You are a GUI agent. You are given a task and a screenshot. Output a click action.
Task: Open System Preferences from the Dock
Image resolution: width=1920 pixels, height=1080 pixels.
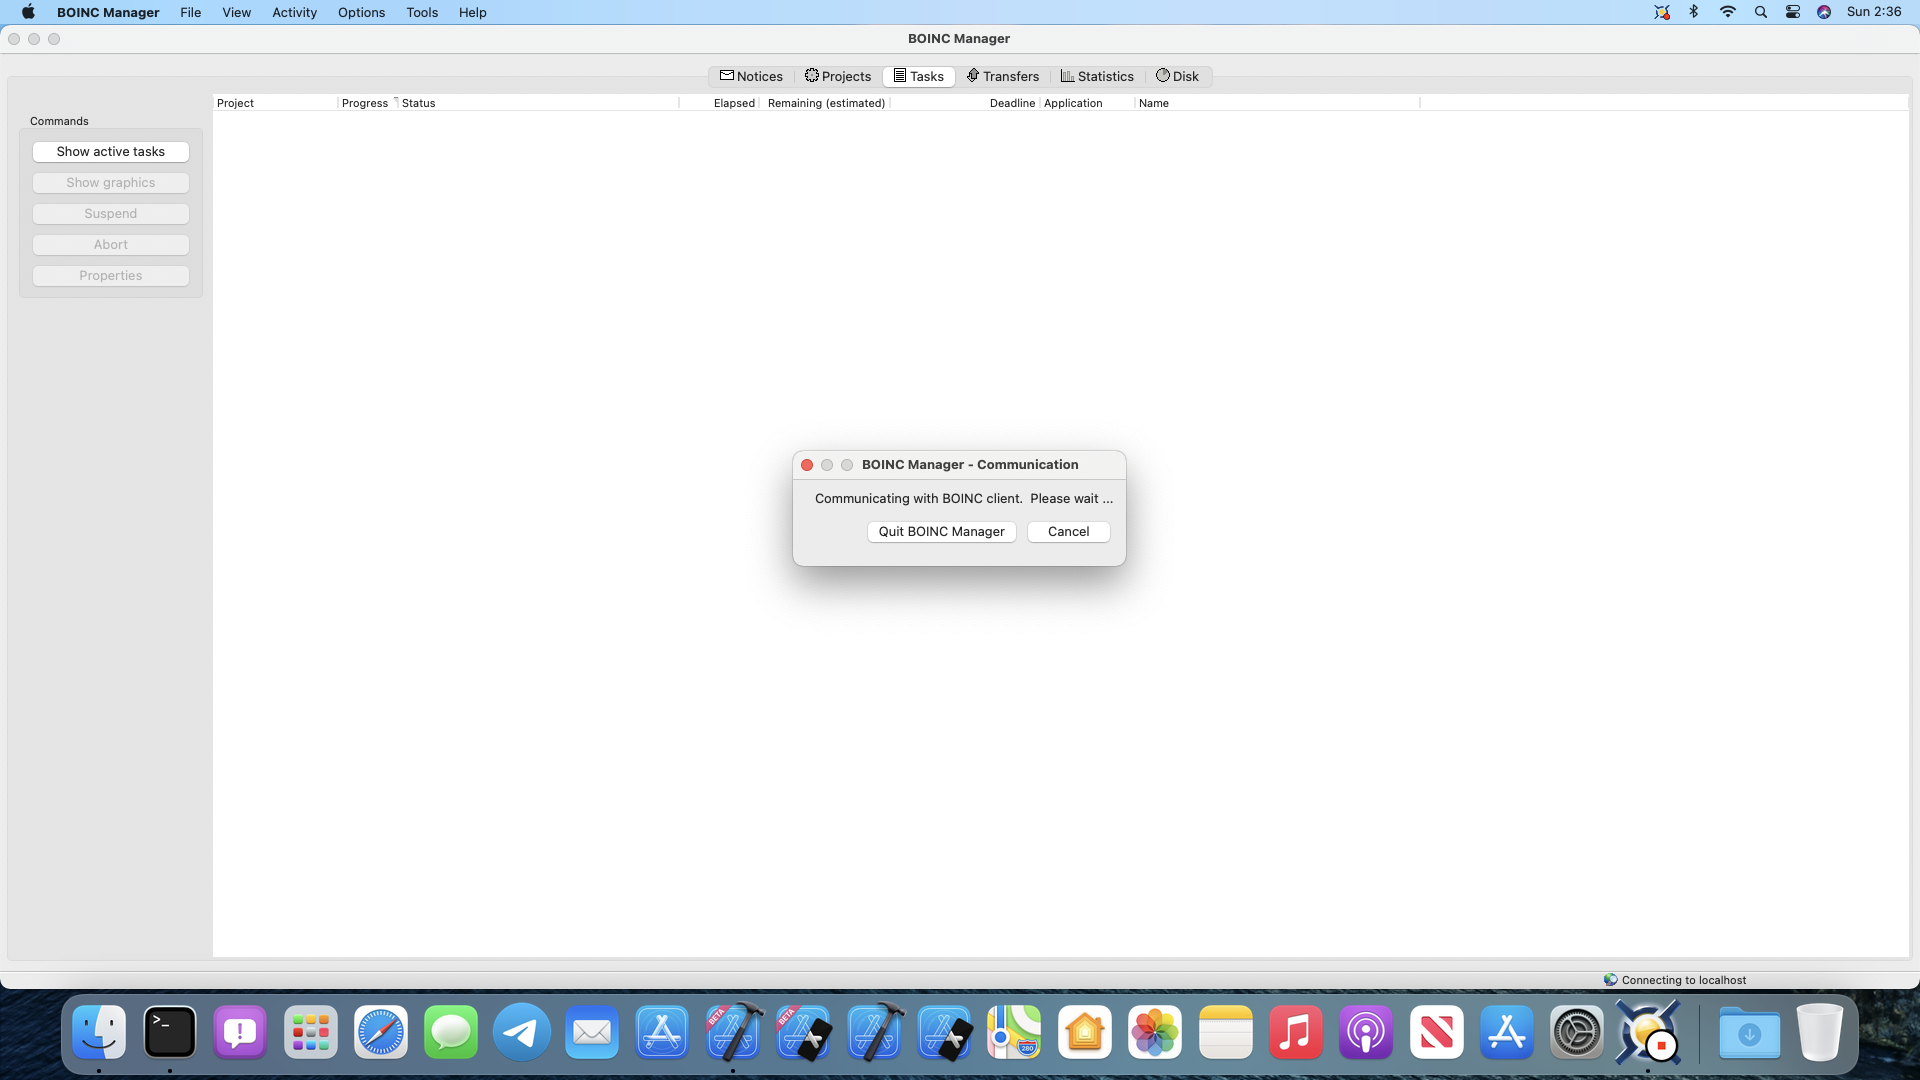(x=1577, y=1032)
